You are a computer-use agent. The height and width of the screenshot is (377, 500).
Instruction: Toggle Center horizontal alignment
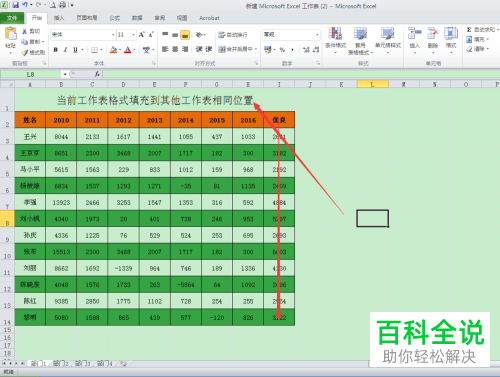(175, 49)
